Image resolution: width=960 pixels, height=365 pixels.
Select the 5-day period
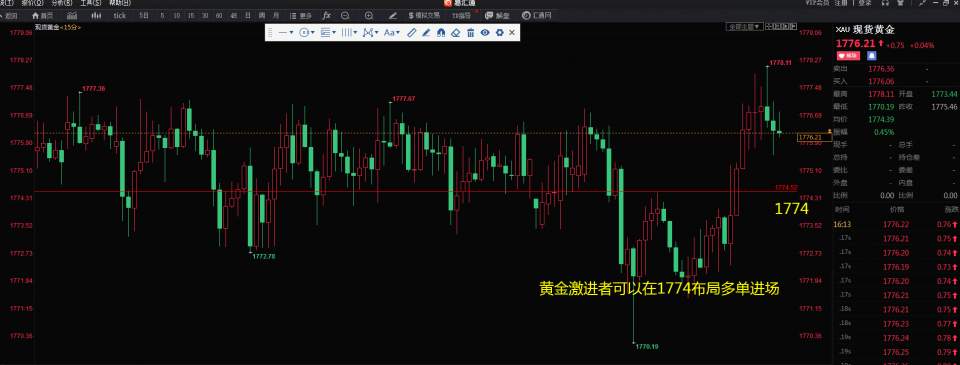[x=144, y=15]
